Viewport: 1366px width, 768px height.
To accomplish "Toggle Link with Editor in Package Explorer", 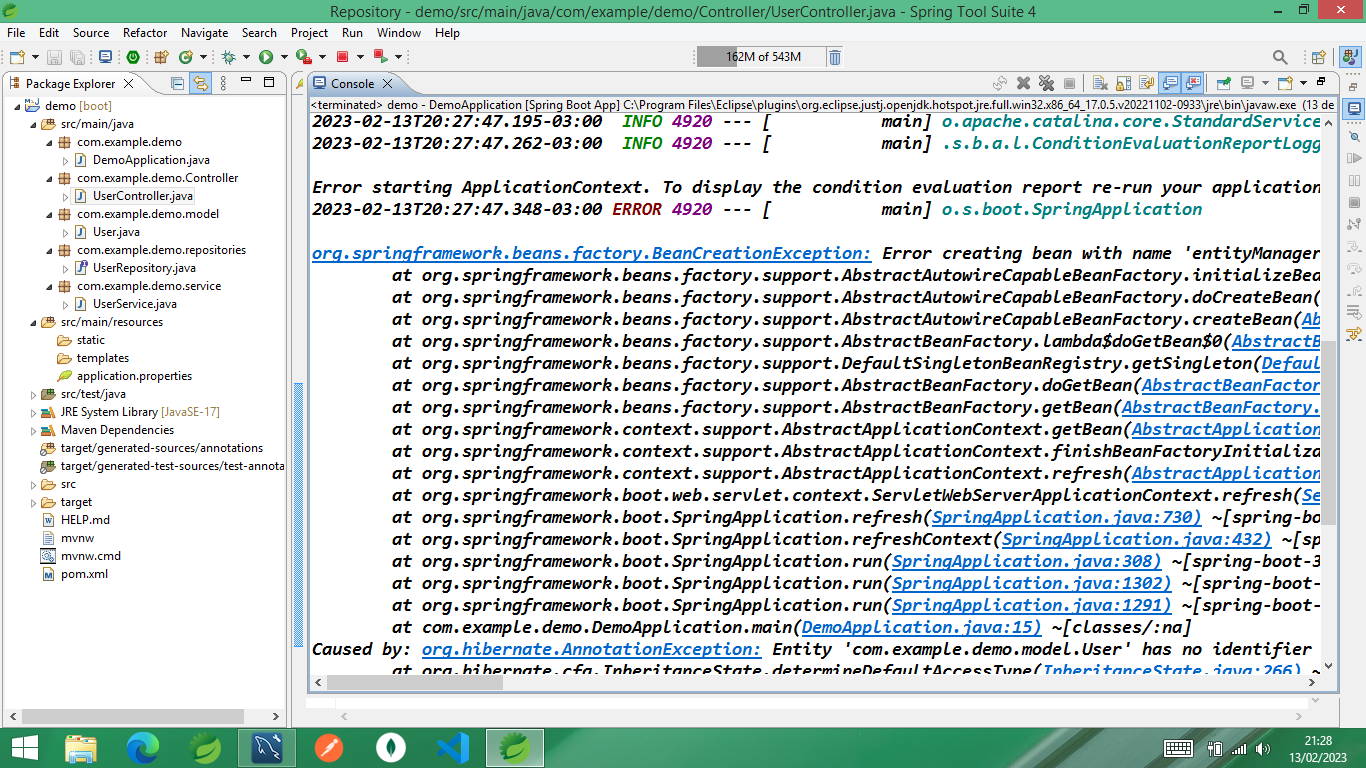I will [200, 84].
